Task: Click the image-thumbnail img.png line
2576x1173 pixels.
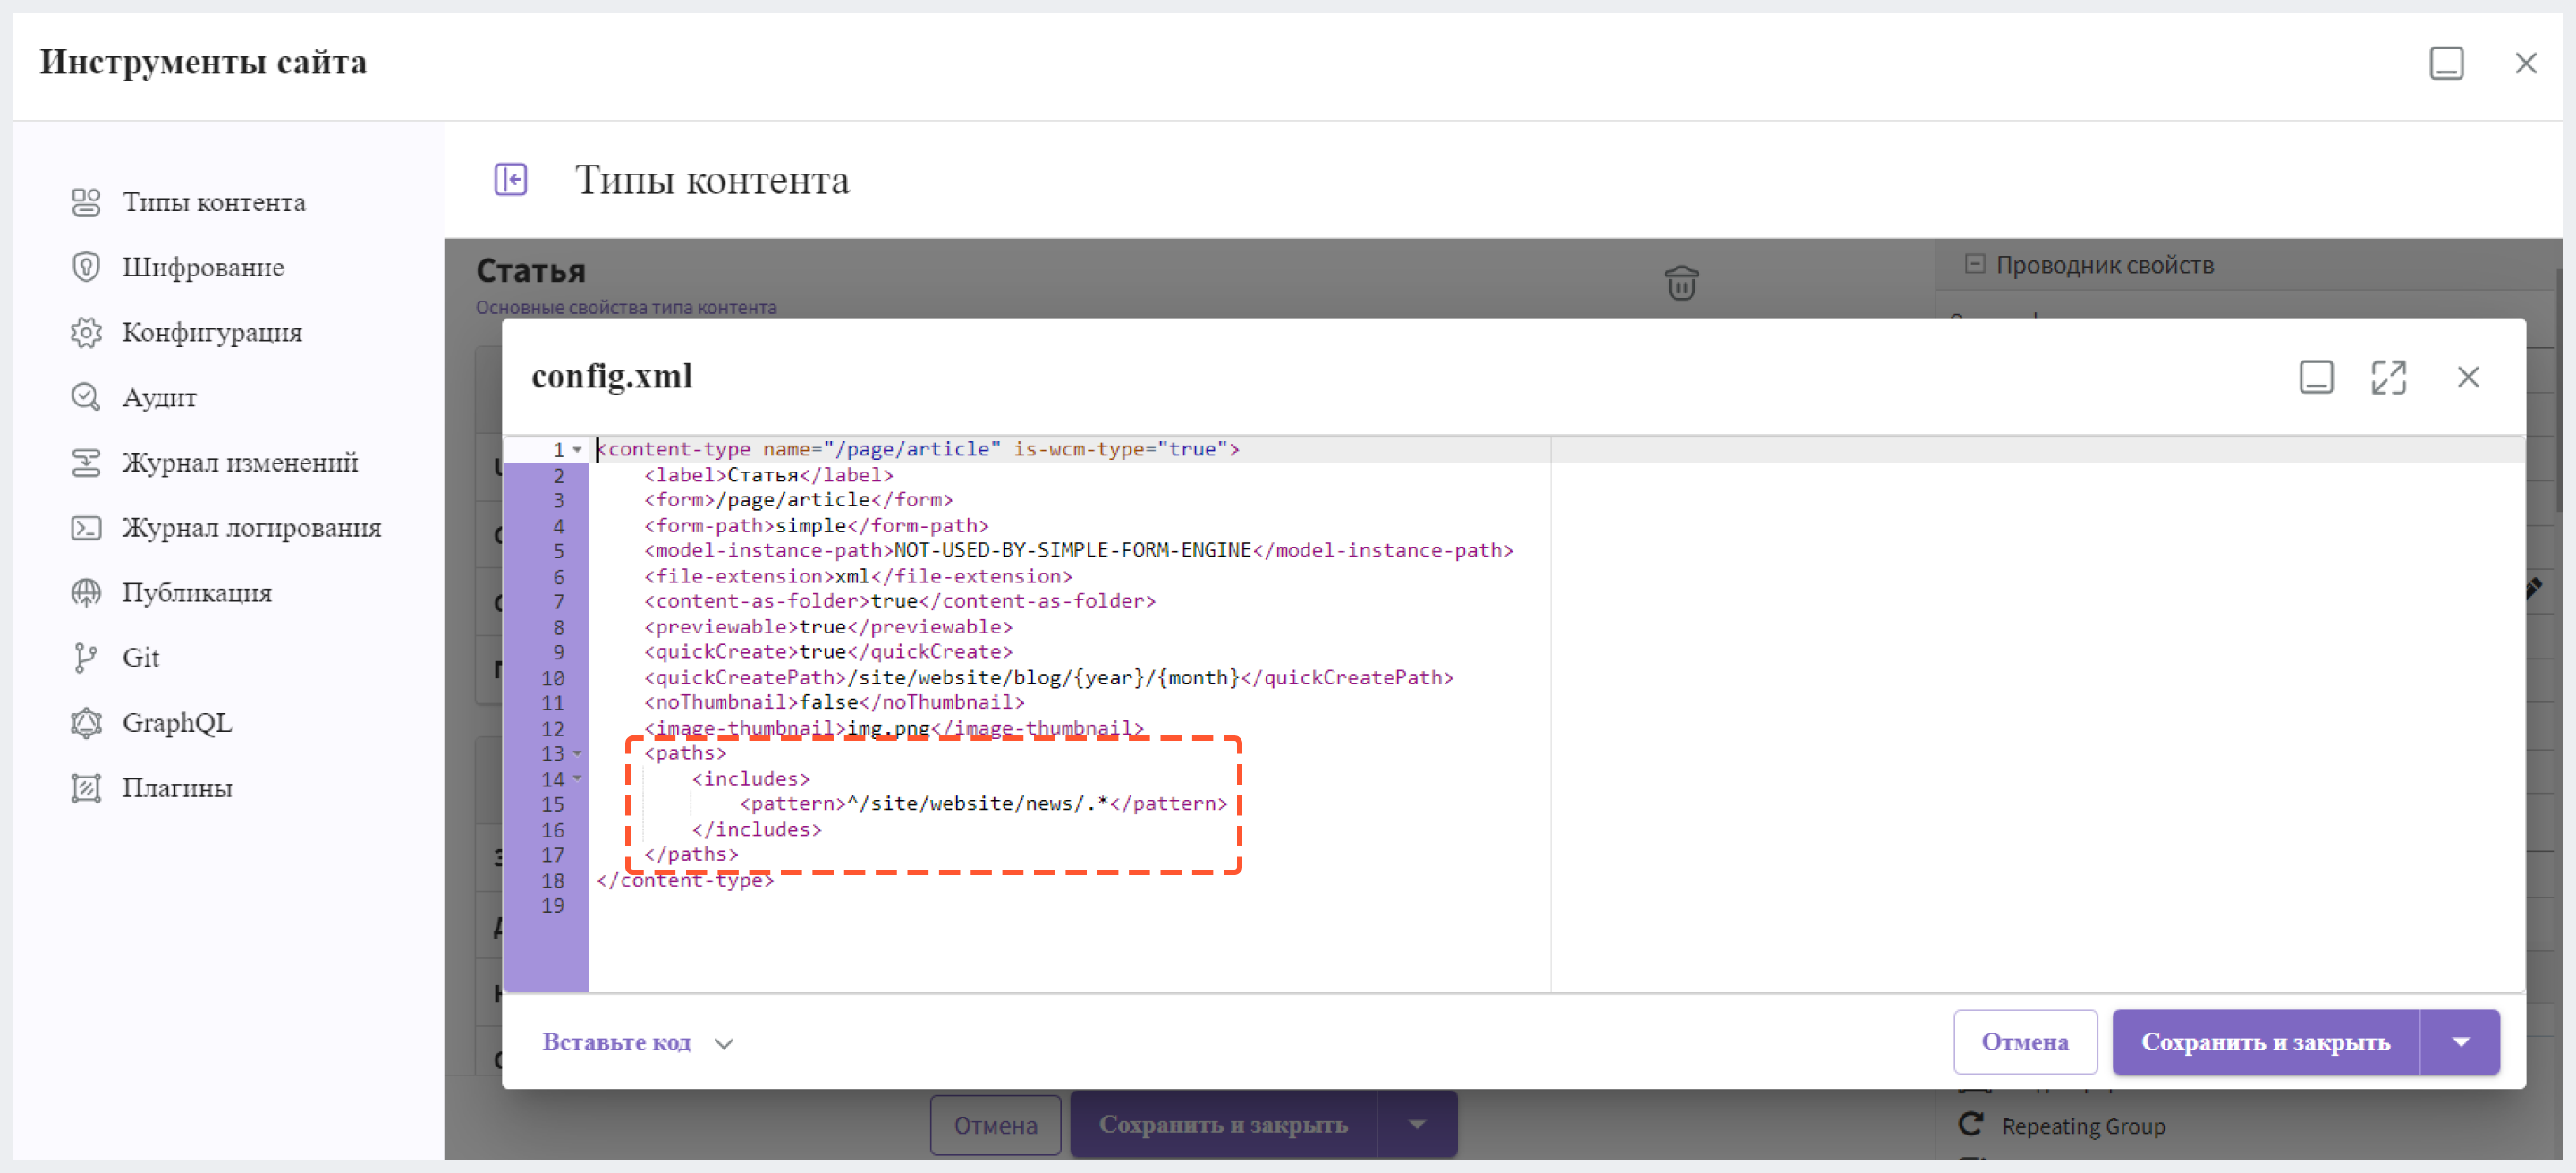Action: pyautogui.click(x=893, y=728)
